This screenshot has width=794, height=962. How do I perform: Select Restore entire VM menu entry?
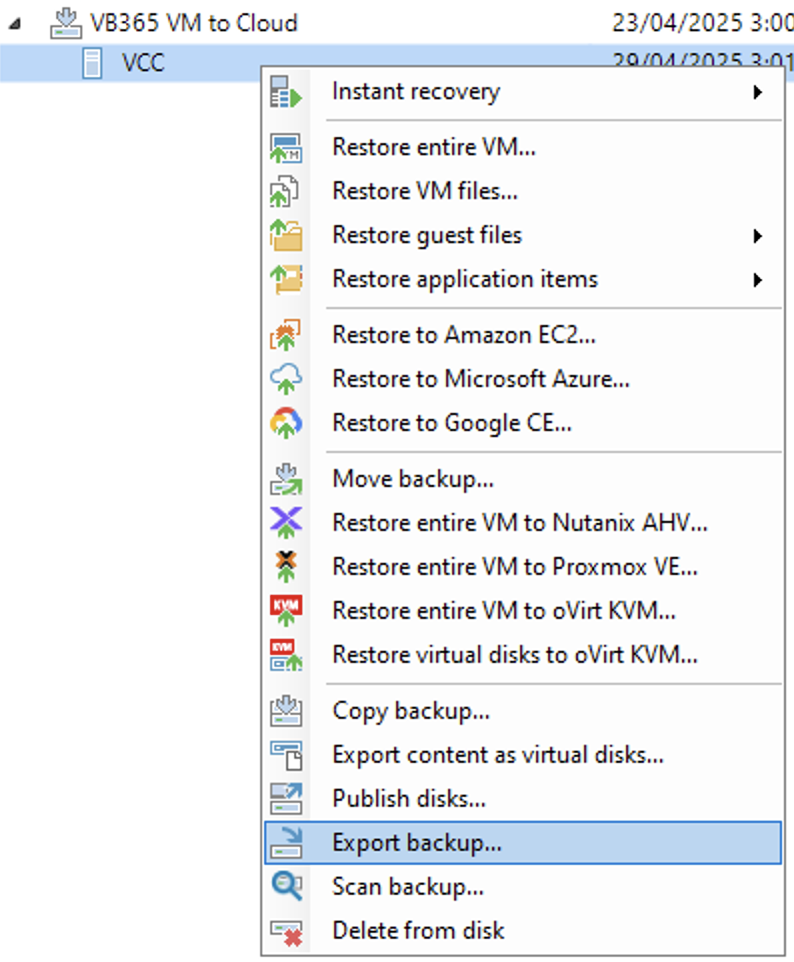pyautogui.click(x=434, y=148)
